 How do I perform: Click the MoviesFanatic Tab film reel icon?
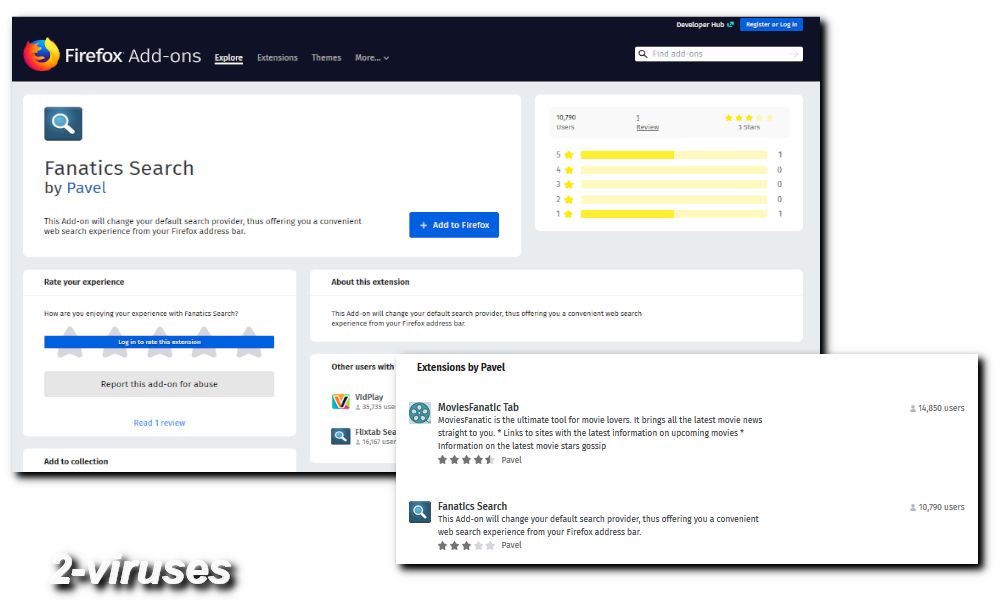(x=419, y=412)
